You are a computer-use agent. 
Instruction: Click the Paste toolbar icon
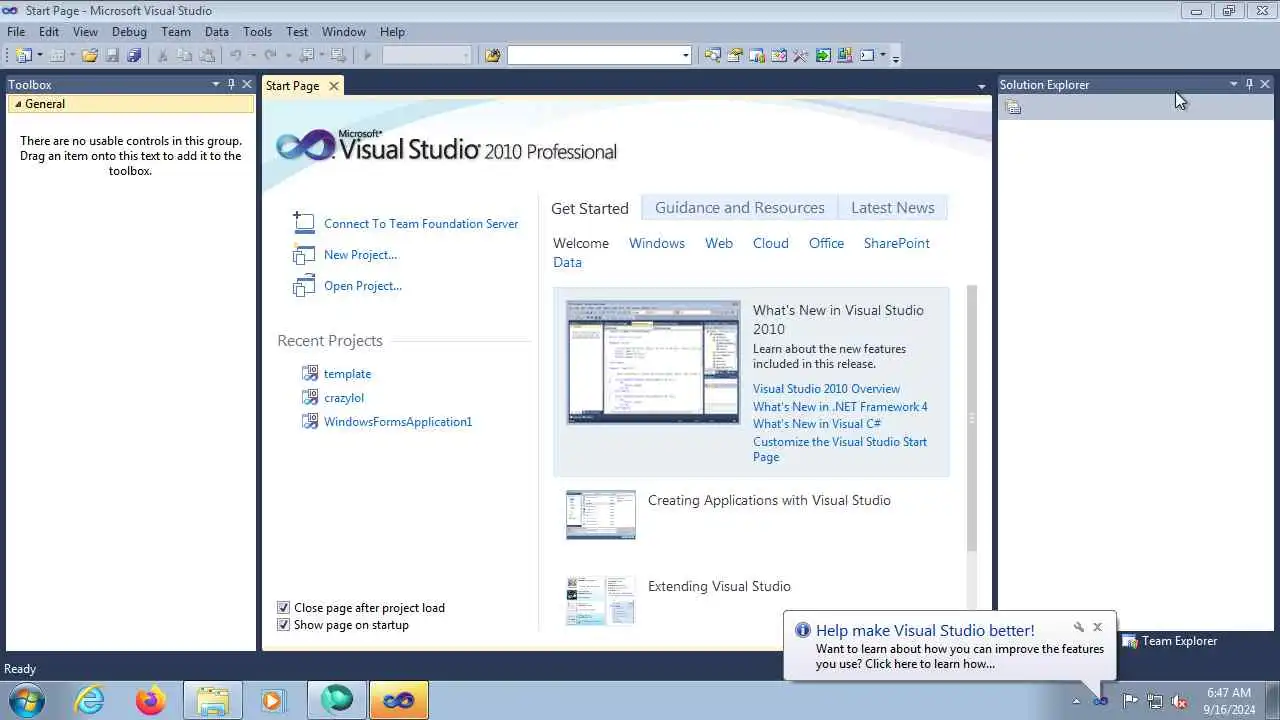(x=207, y=55)
